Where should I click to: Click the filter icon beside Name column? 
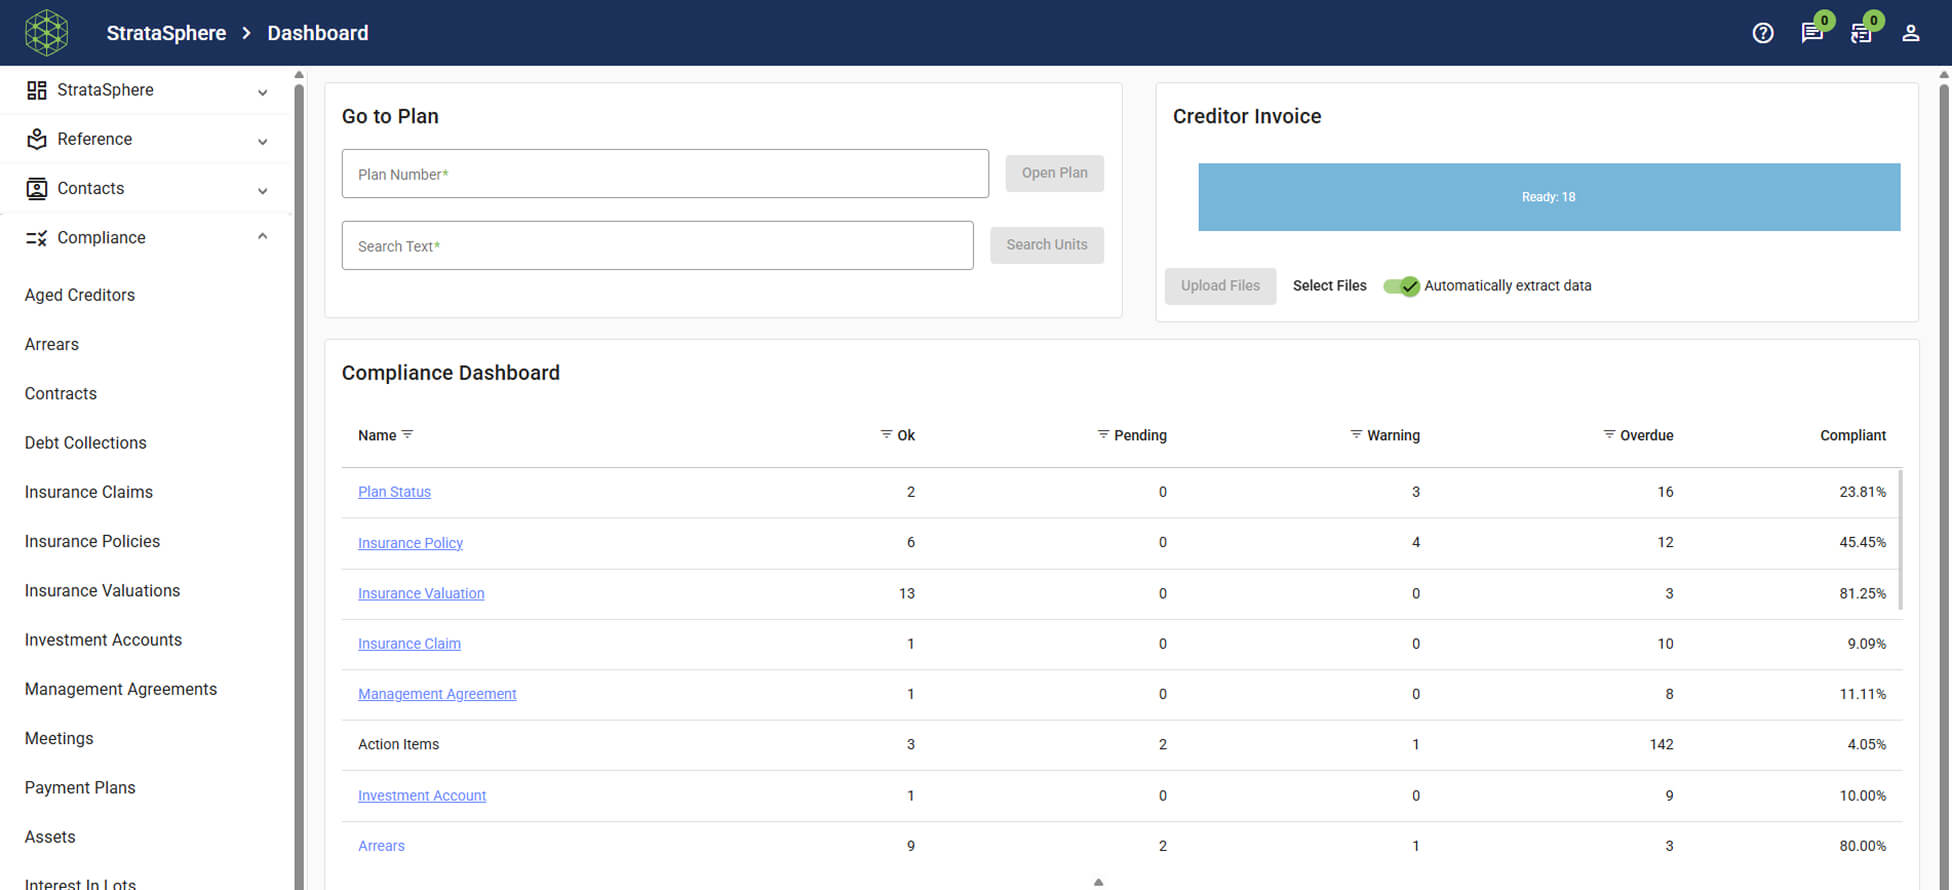[x=407, y=434]
